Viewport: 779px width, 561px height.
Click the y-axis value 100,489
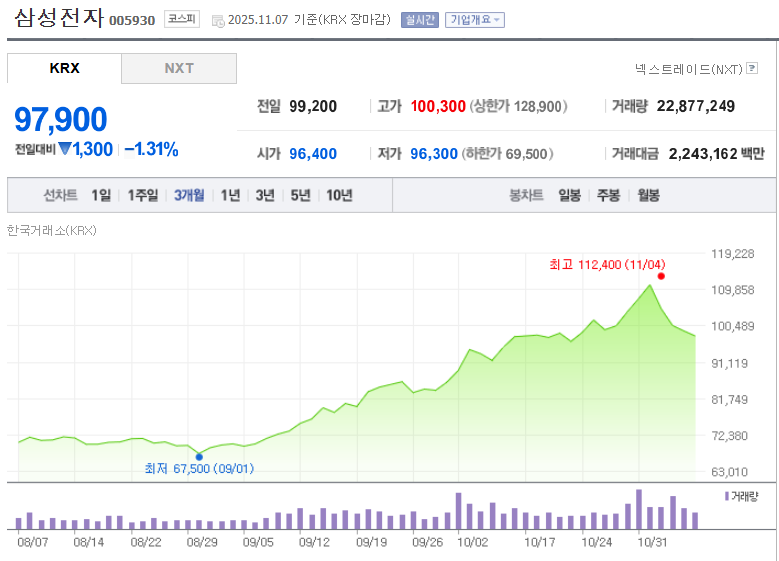(733, 326)
